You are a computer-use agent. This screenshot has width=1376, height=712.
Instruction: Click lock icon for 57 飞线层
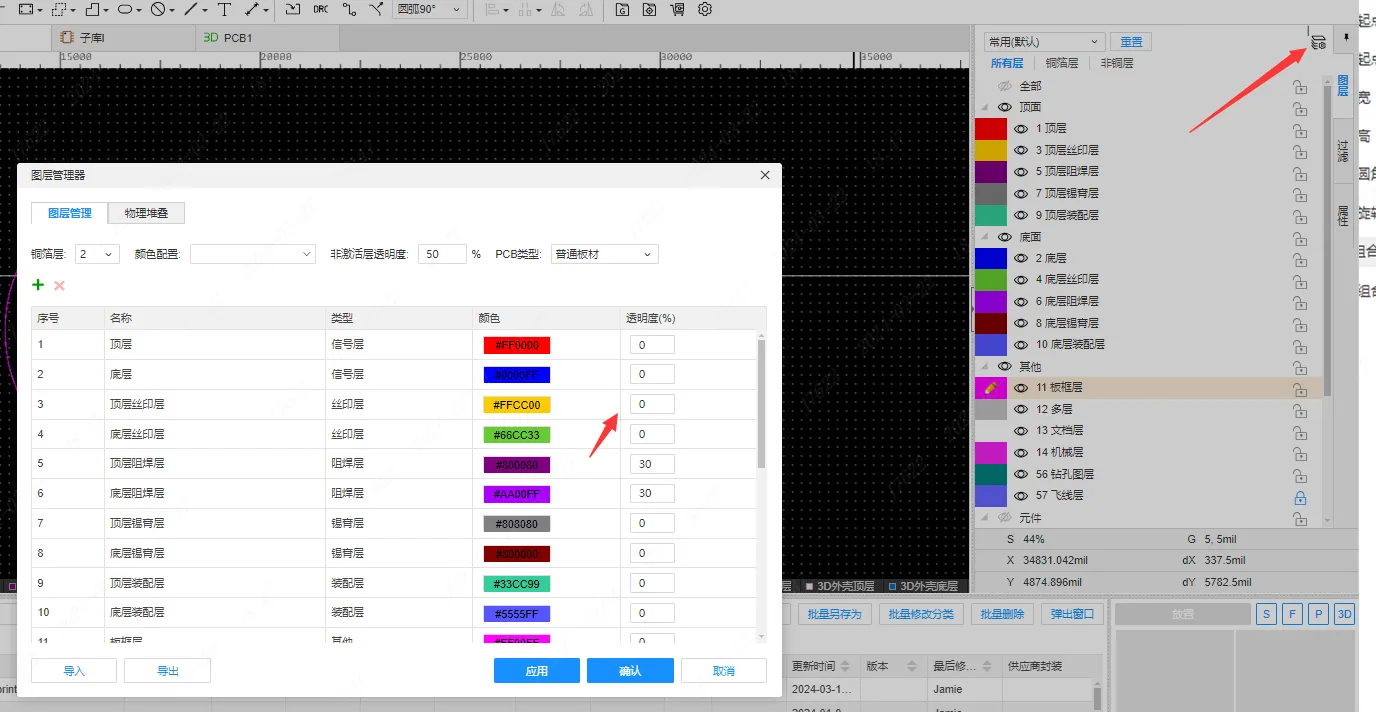[1300, 497]
